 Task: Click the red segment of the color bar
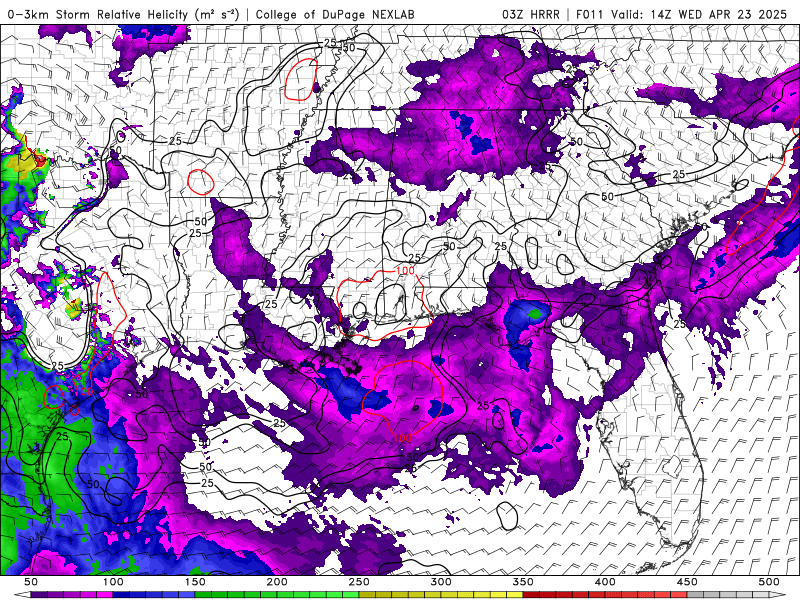(605, 595)
